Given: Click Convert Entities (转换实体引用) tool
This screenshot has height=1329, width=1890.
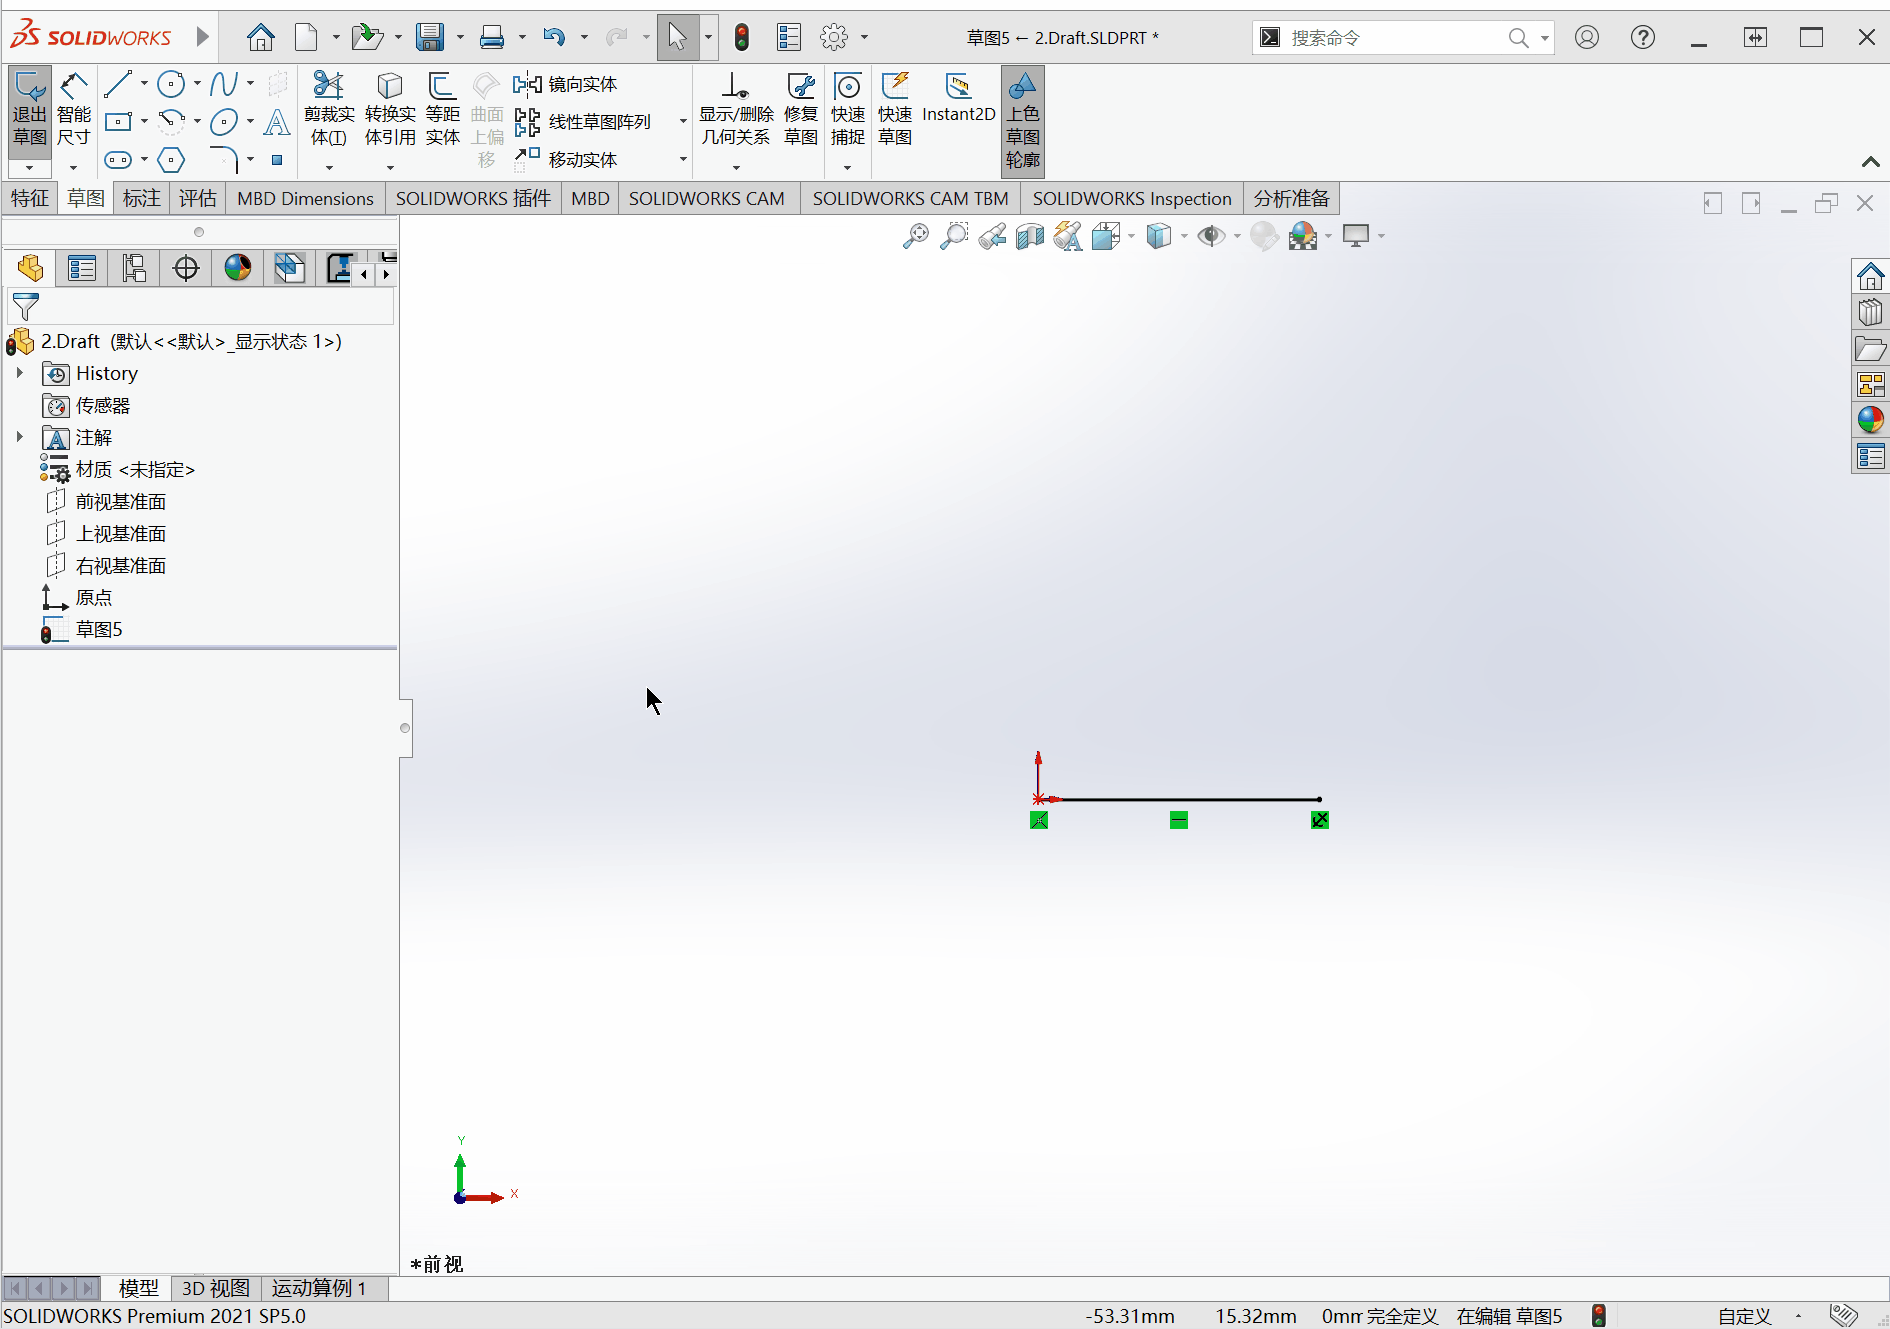Looking at the screenshot, I should click(390, 110).
